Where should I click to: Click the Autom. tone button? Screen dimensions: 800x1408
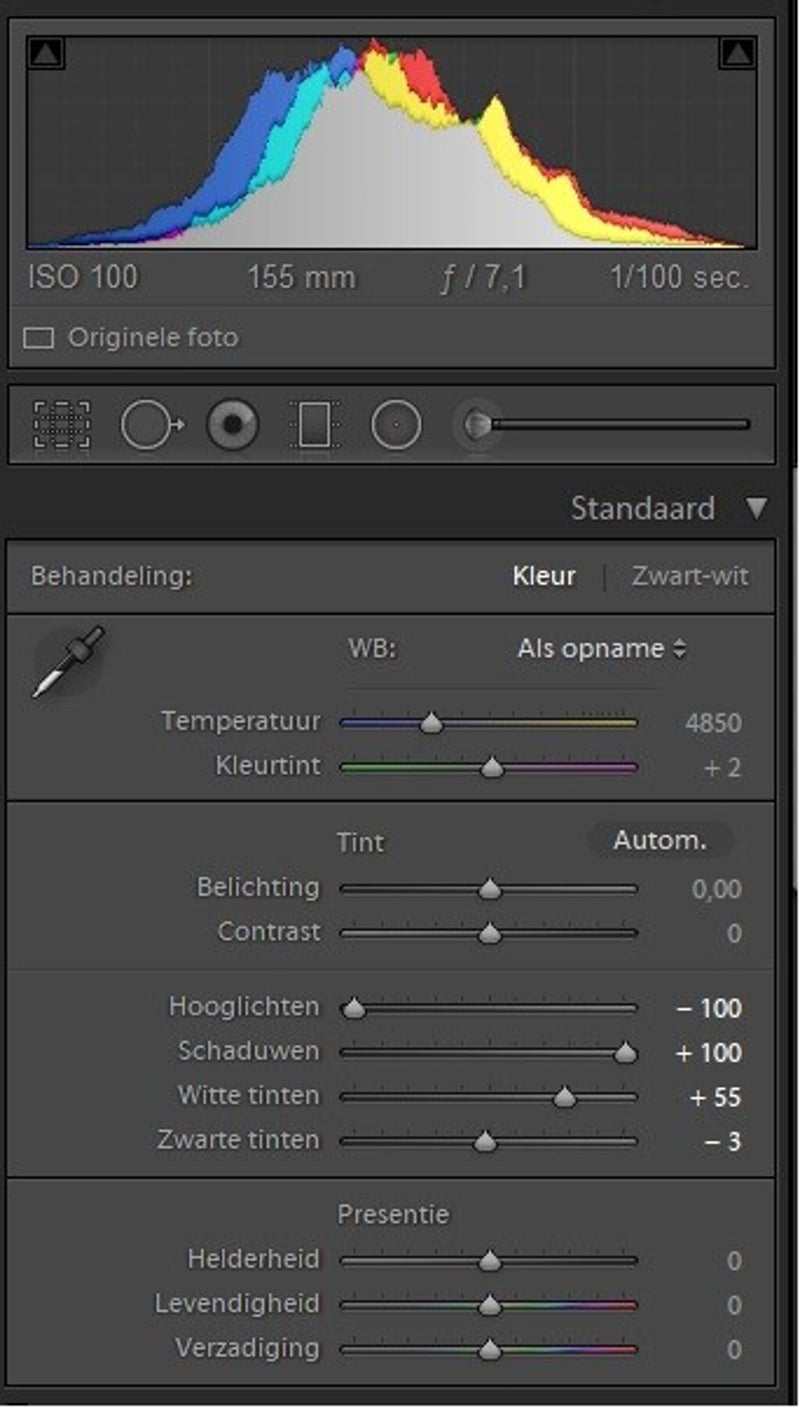[x=659, y=841]
